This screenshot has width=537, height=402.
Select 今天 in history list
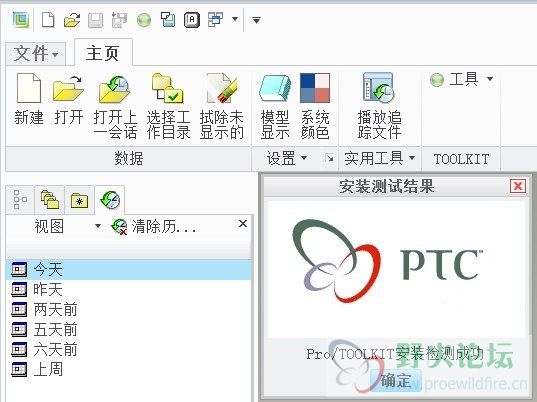129,269
